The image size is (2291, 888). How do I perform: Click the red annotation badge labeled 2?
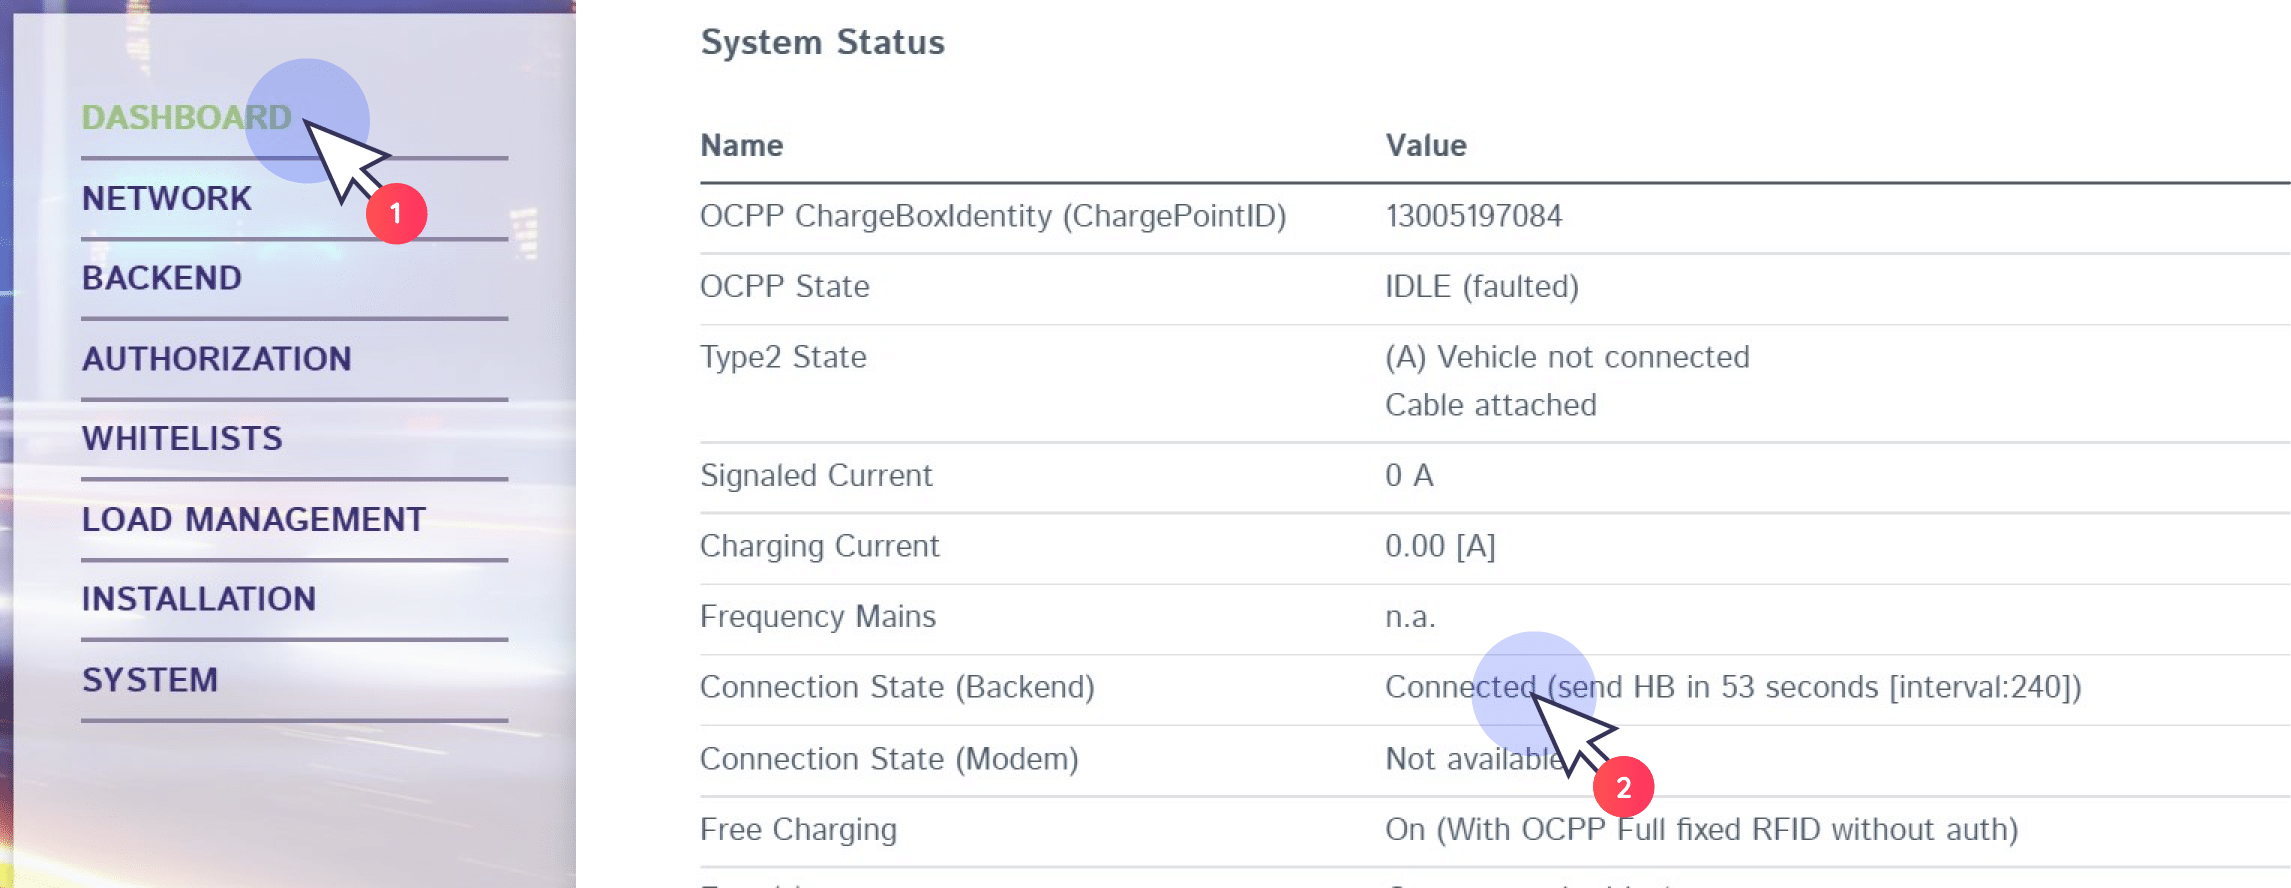[x=1626, y=787]
